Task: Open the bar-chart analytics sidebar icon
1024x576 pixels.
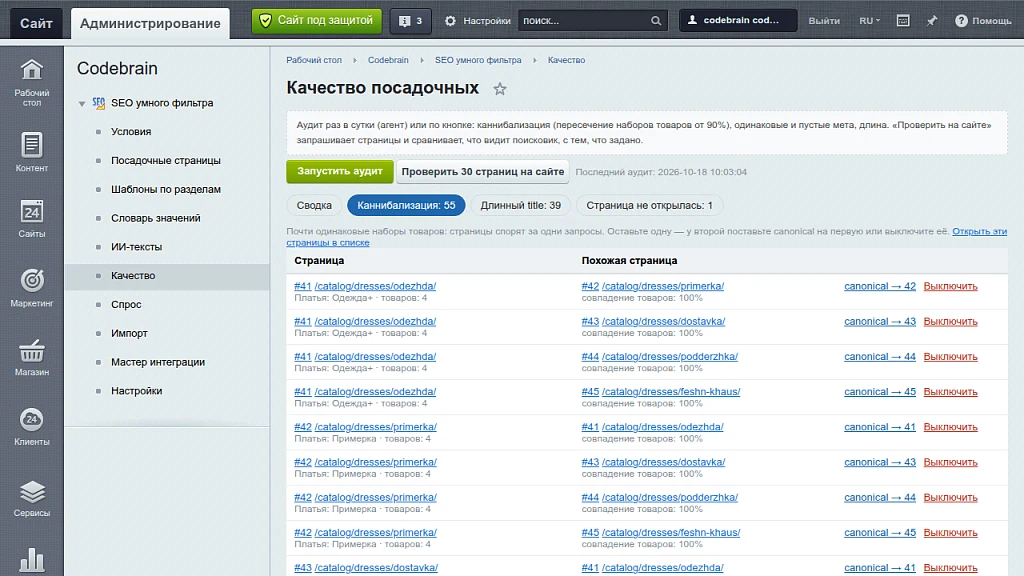Action: coord(31,560)
